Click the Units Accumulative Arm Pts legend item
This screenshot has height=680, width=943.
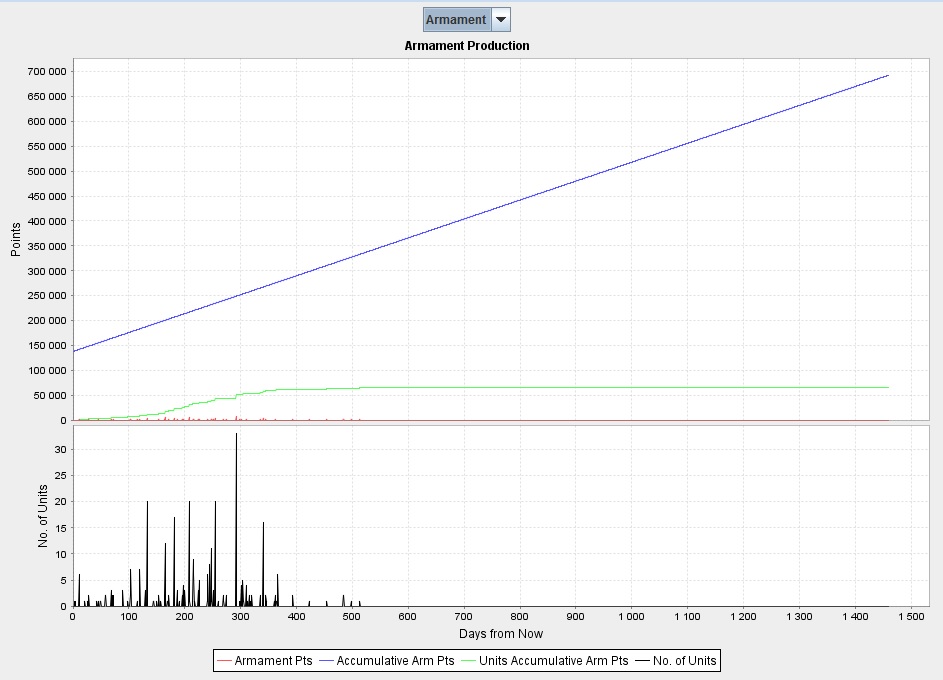[553, 661]
